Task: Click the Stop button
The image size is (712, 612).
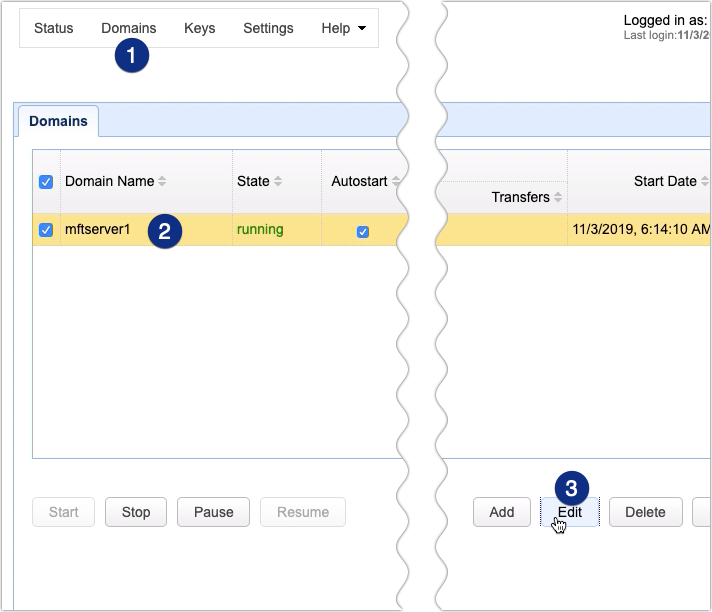Action: point(136,512)
